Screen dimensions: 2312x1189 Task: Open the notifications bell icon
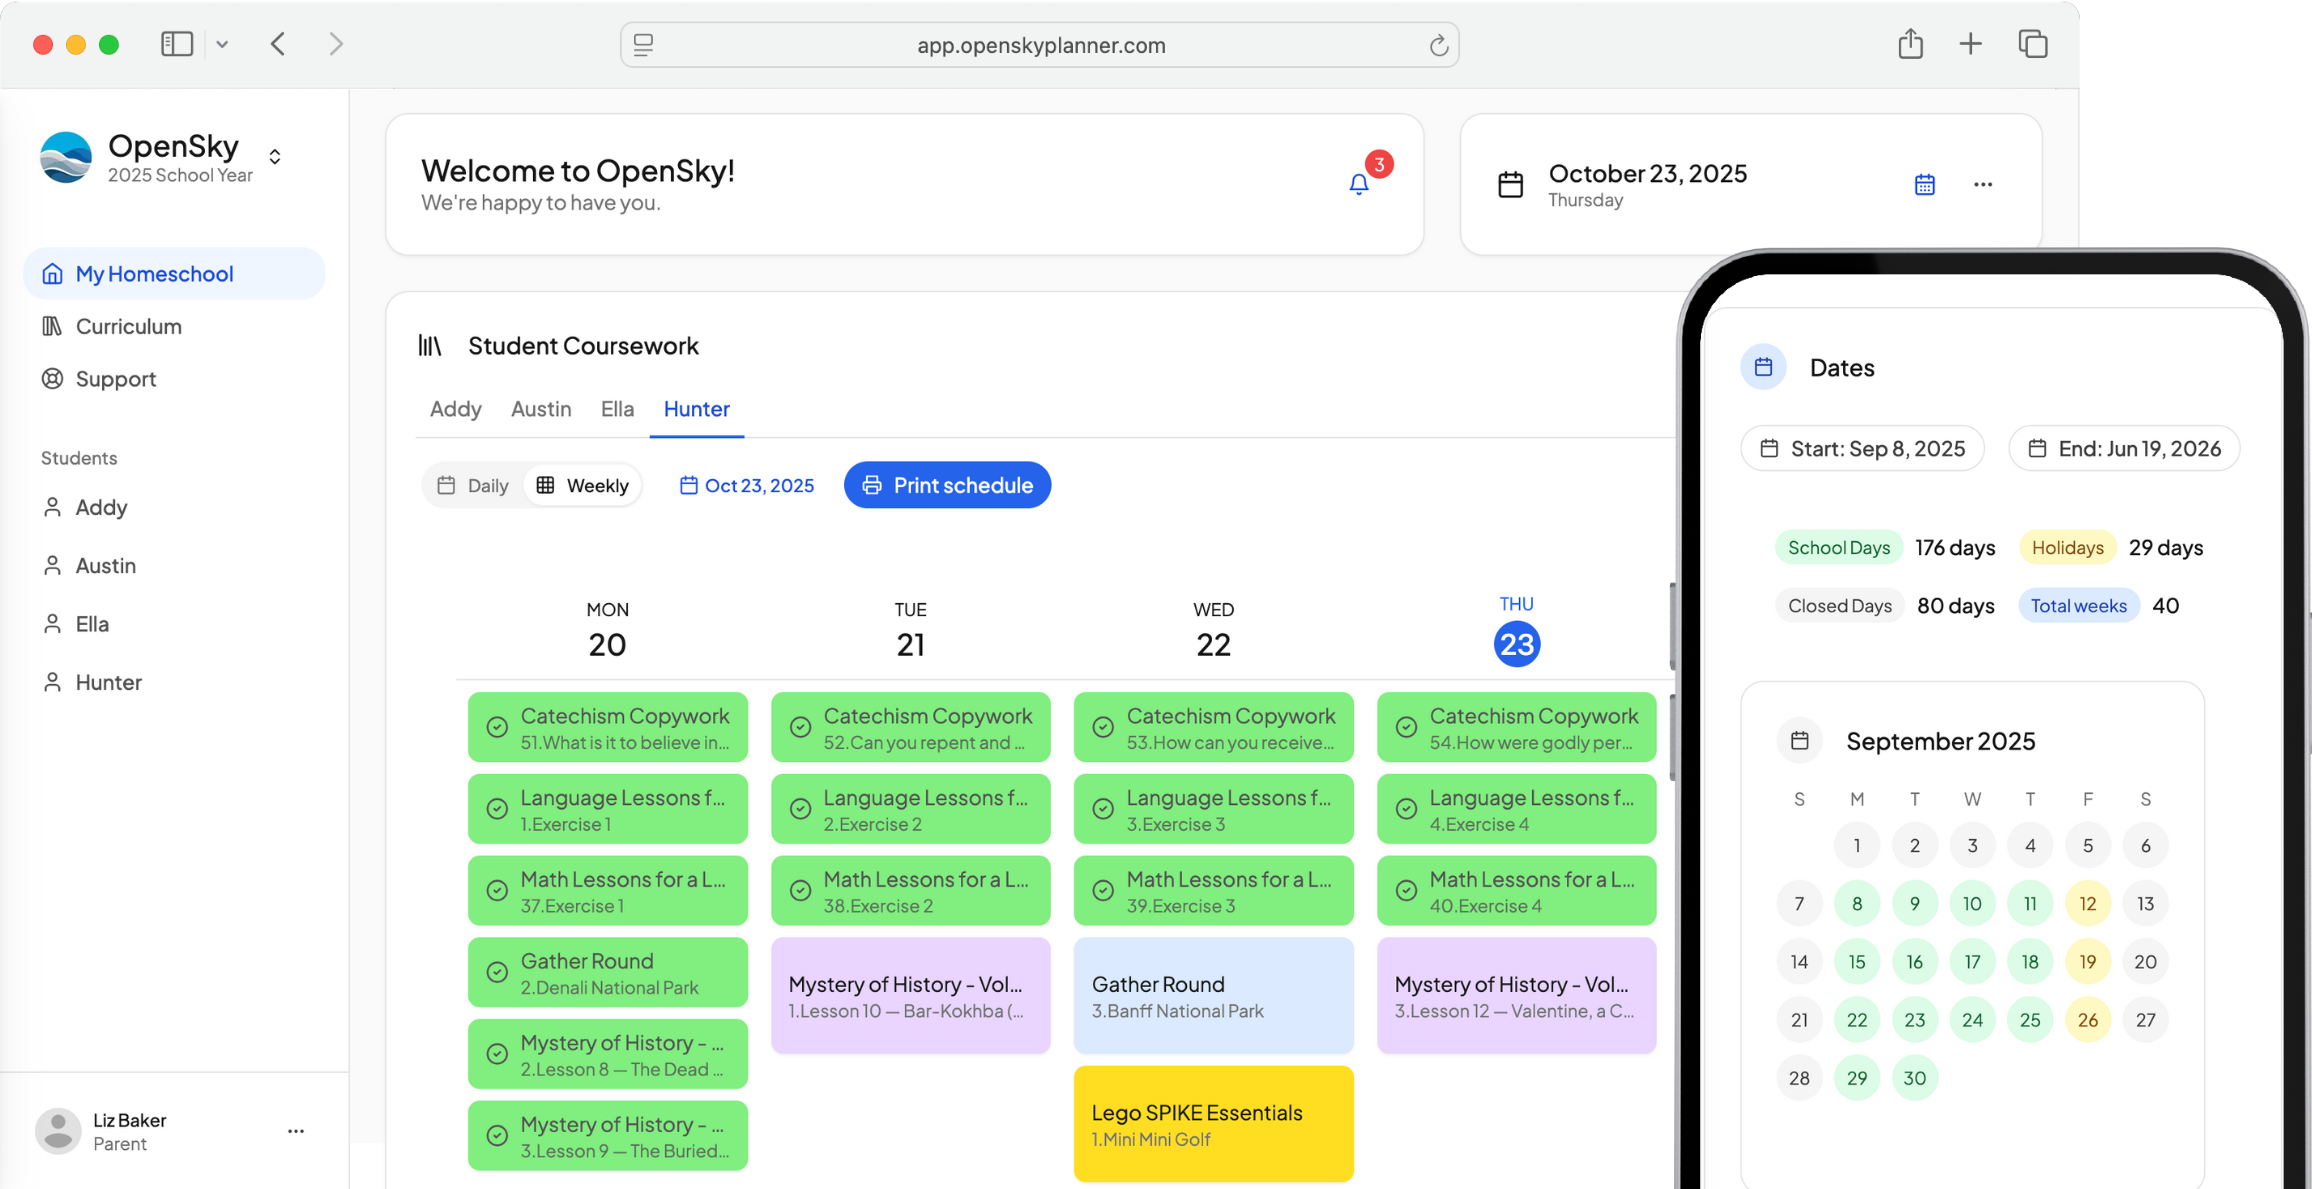click(1358, 184)
